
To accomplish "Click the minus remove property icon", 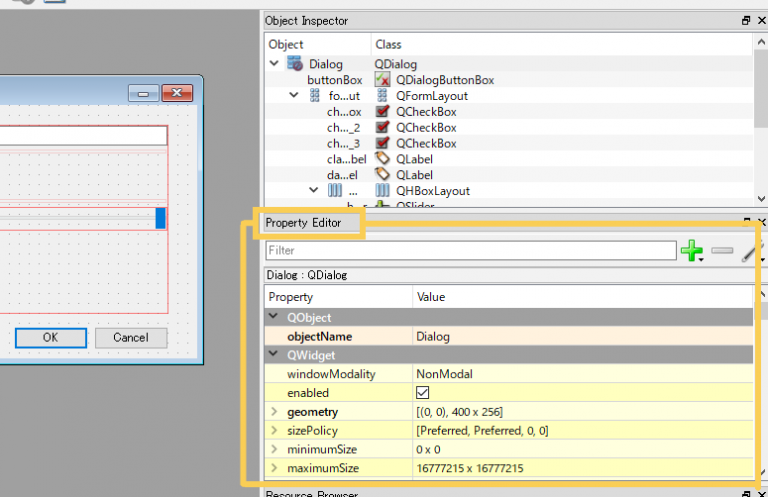I will pos(722,251).
